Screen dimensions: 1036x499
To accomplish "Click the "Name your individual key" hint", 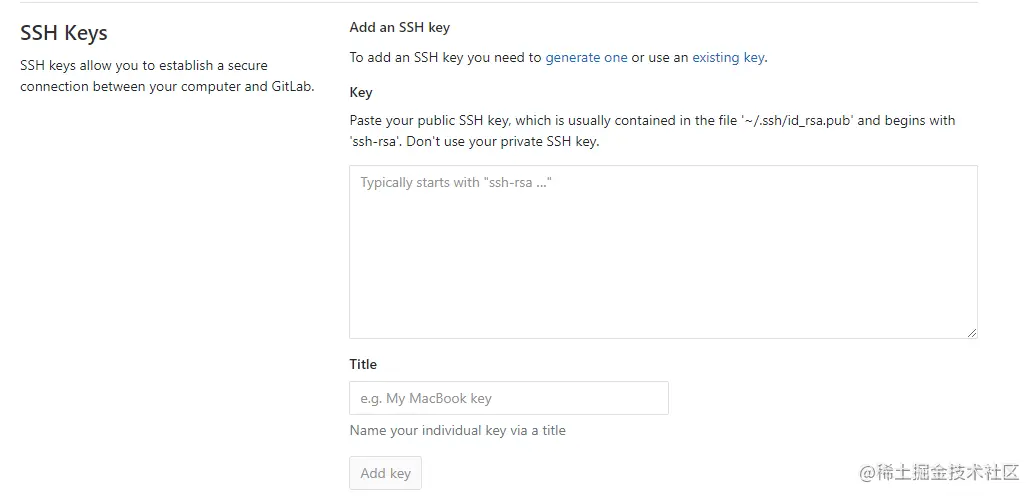I will [x=457, y=431].
